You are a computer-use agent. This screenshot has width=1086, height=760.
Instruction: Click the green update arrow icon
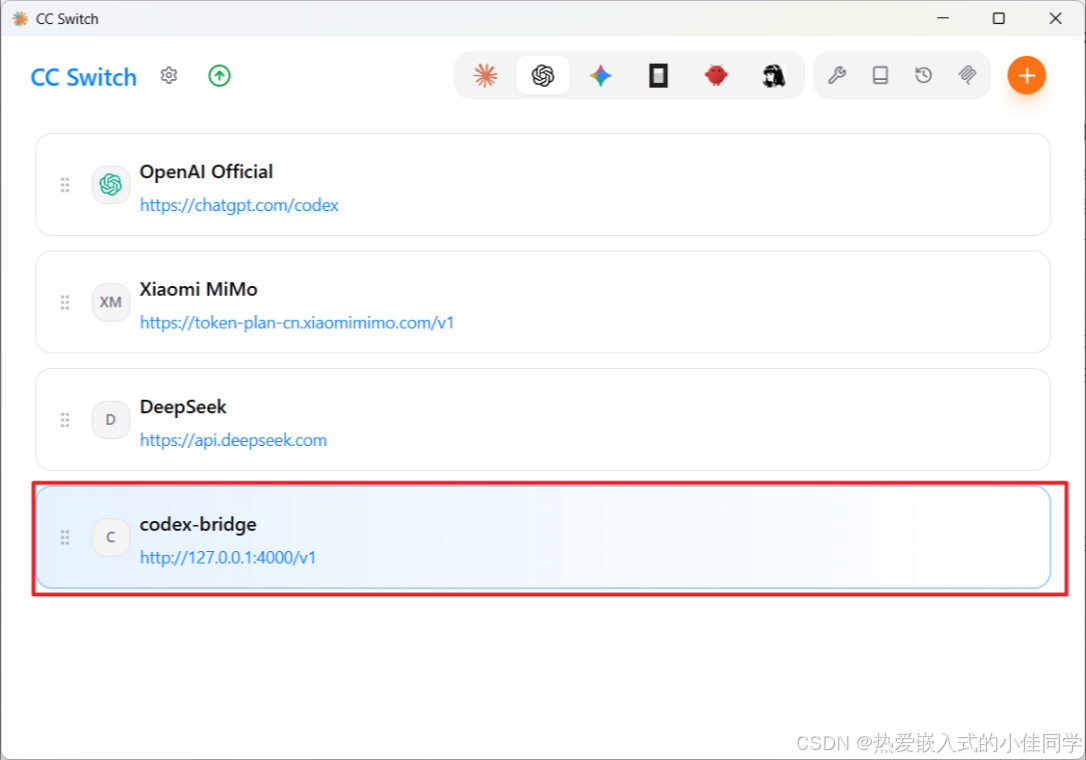tap(220, 76)
